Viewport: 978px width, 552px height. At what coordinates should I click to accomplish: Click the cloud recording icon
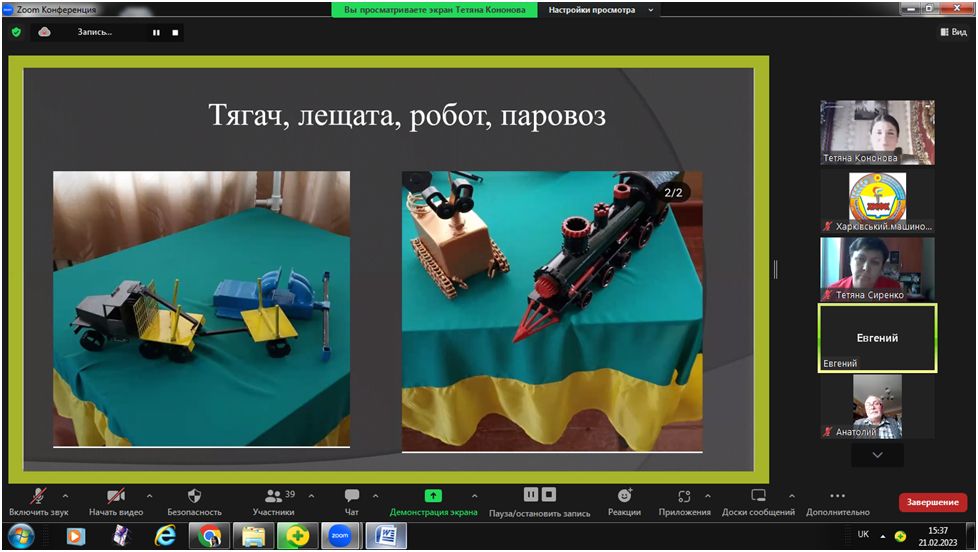[44, 32]
